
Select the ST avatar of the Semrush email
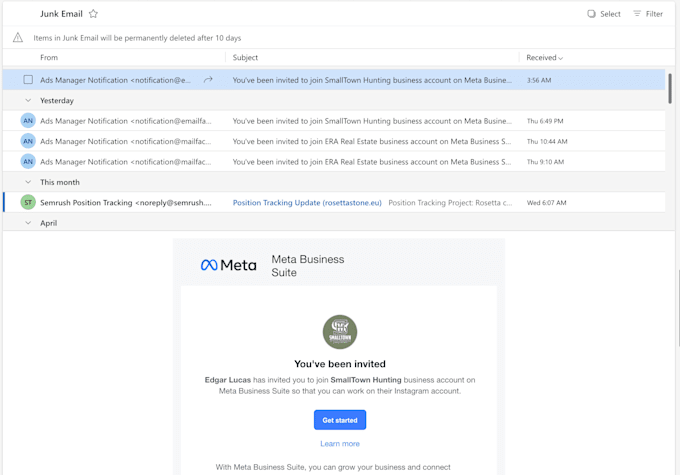click(28, 202)
